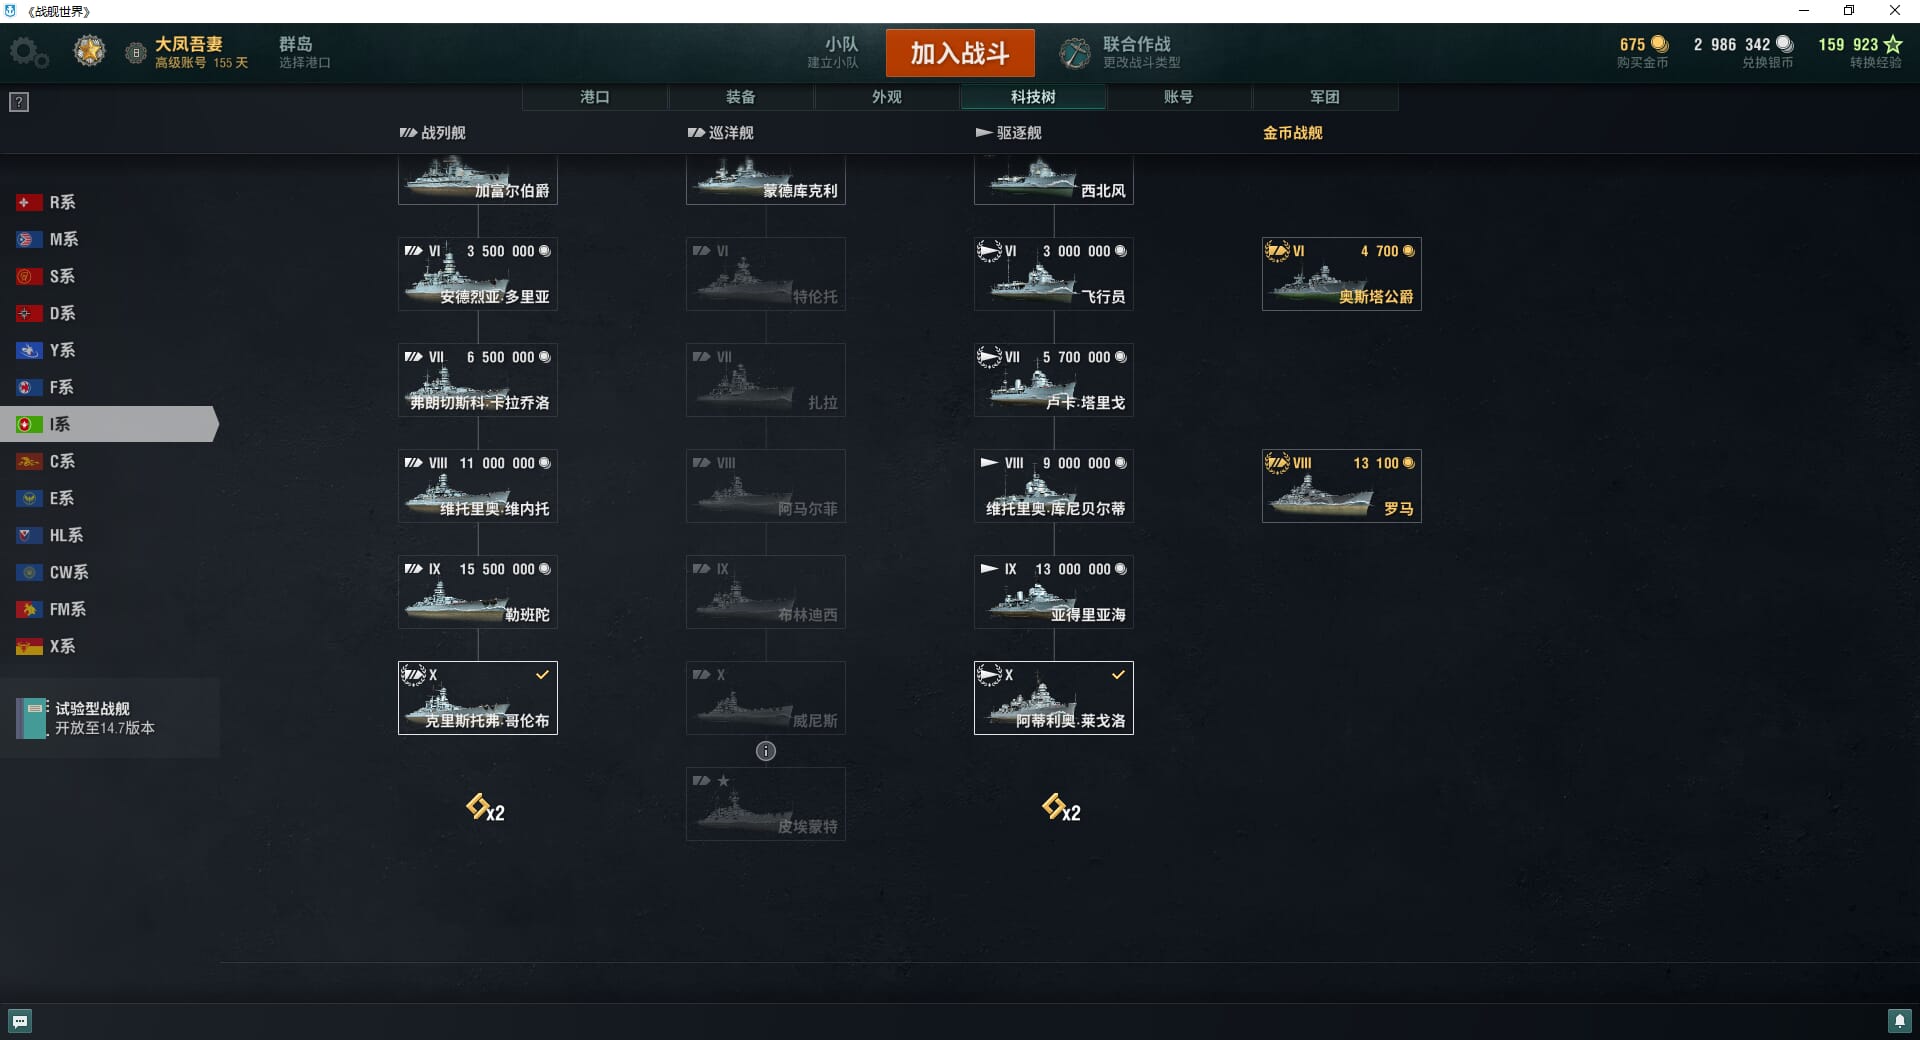Open 试验型战舰 panel in sidebar
Viewport: 1920px width, 1040px height.
[110, 718]
